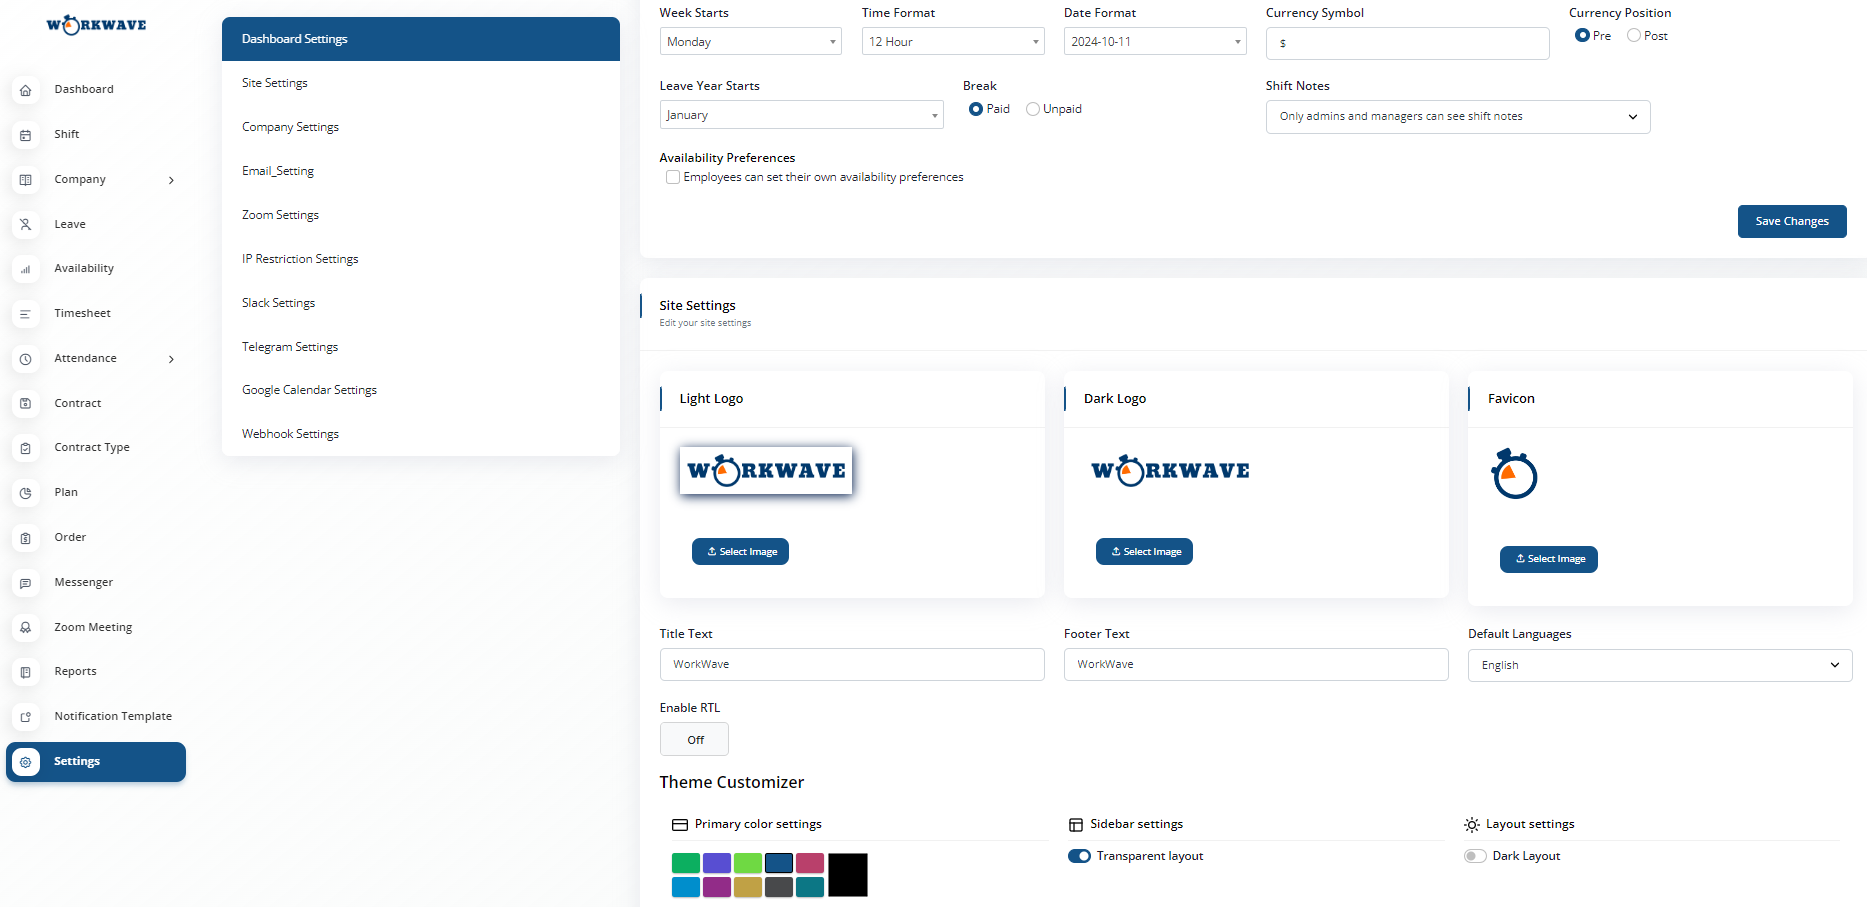This screenshot has width=1867, height=907.
Task: Open the Default Languages dropdown
Action: pyautogui.click(x=1660, y=665)
